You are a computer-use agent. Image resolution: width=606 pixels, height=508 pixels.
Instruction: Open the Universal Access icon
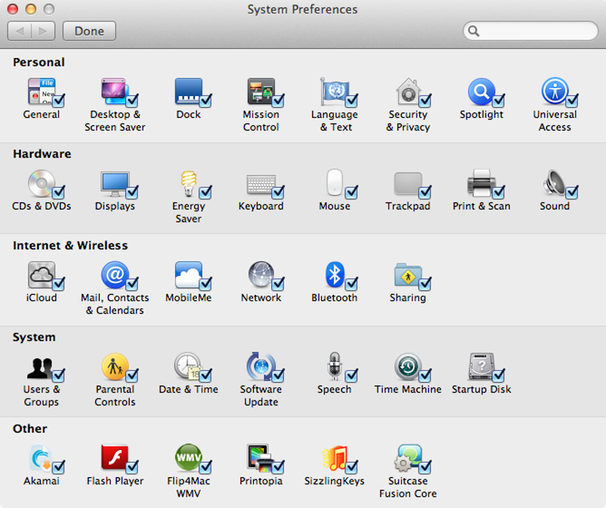pos(555,91)
